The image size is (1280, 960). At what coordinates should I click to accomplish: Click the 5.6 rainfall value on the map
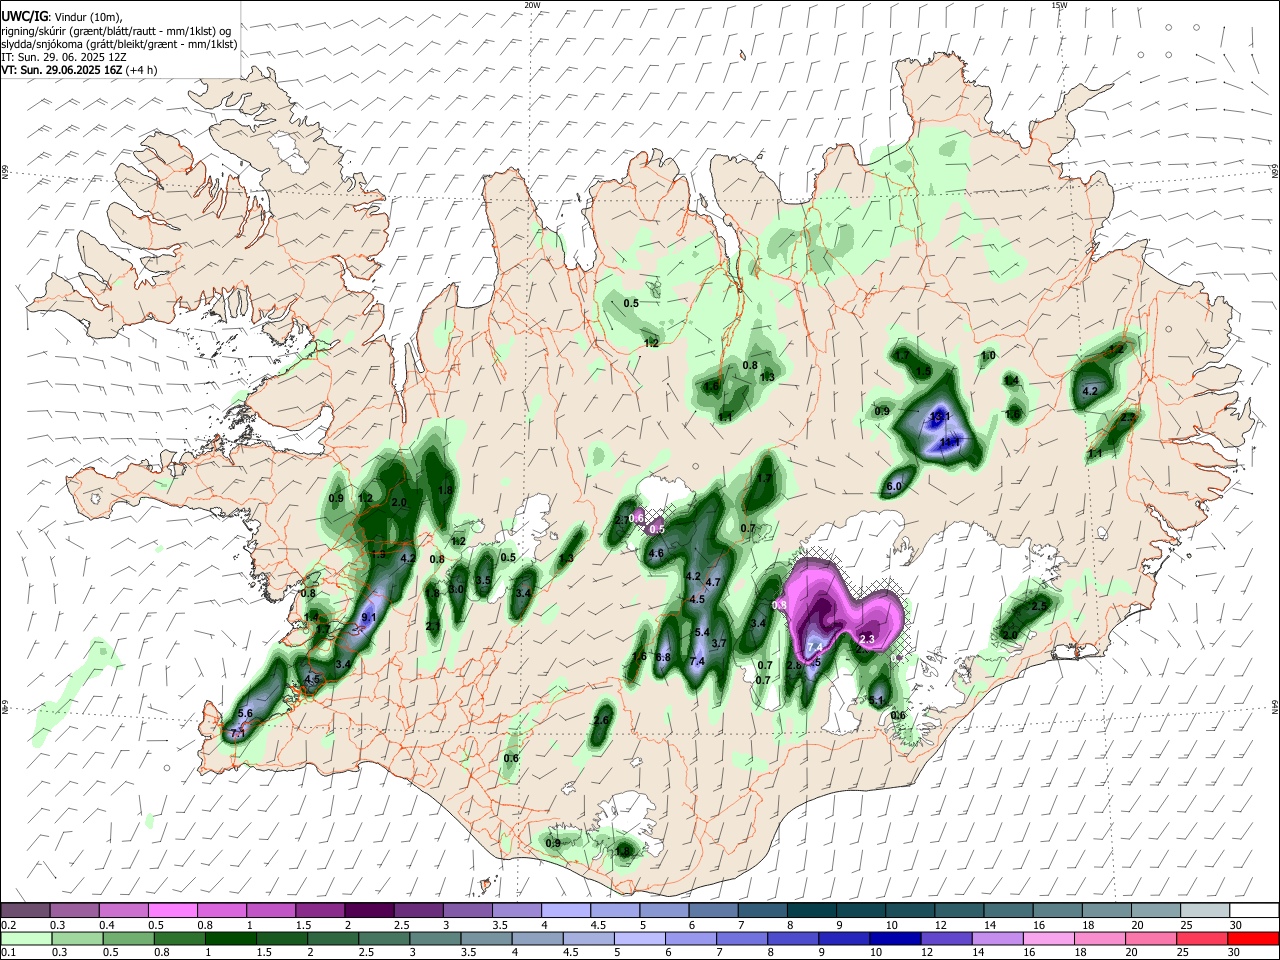coord(245,713)
